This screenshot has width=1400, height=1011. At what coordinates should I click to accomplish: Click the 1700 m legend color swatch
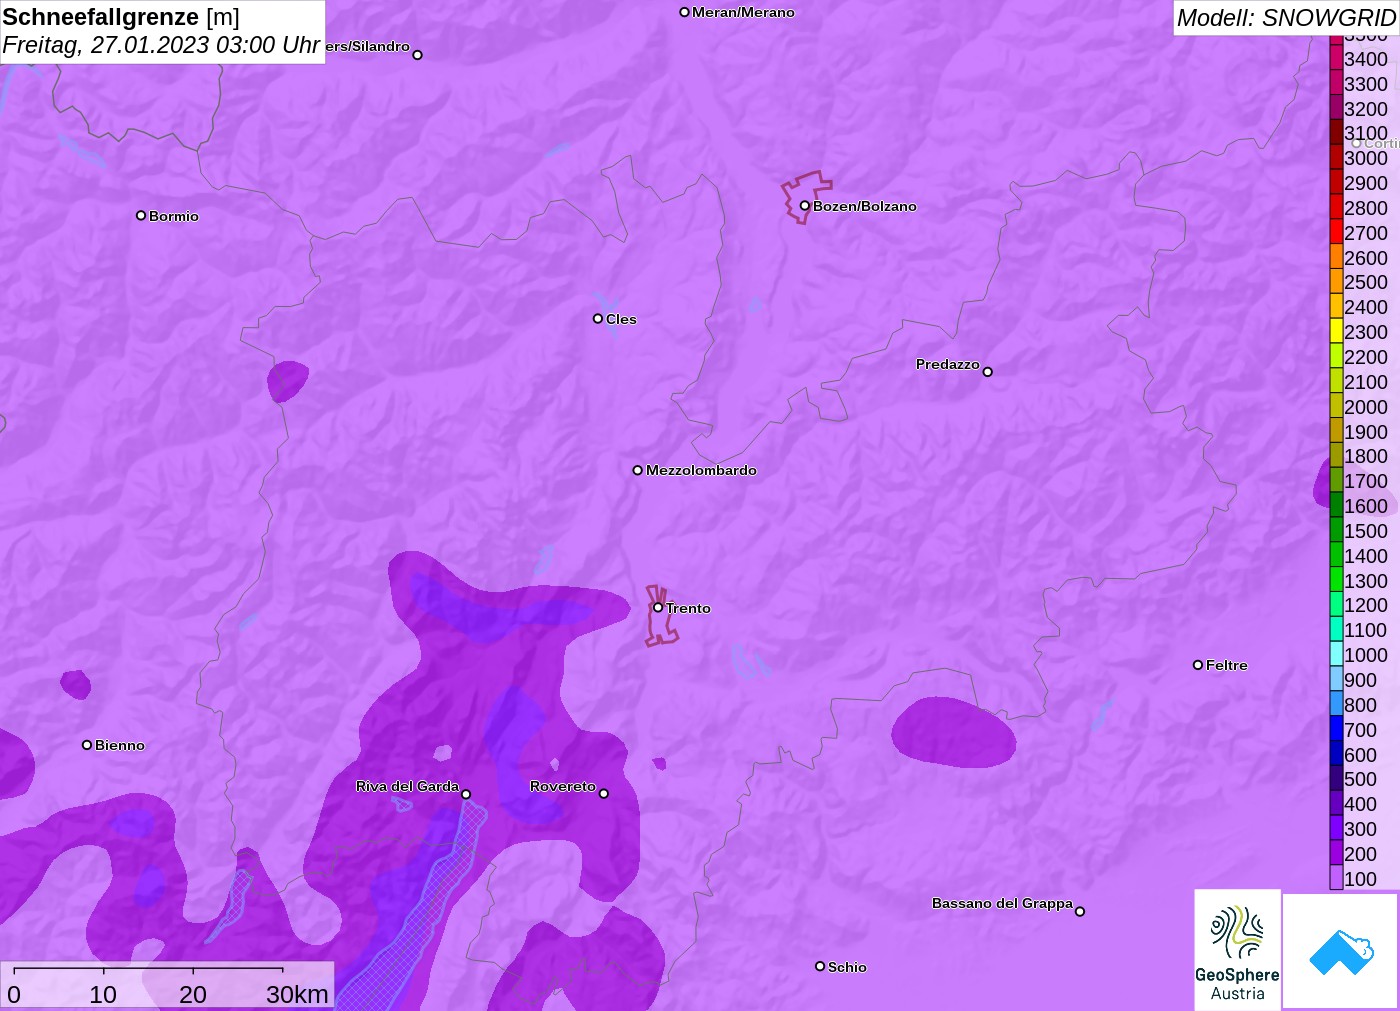coord(1336,480)
